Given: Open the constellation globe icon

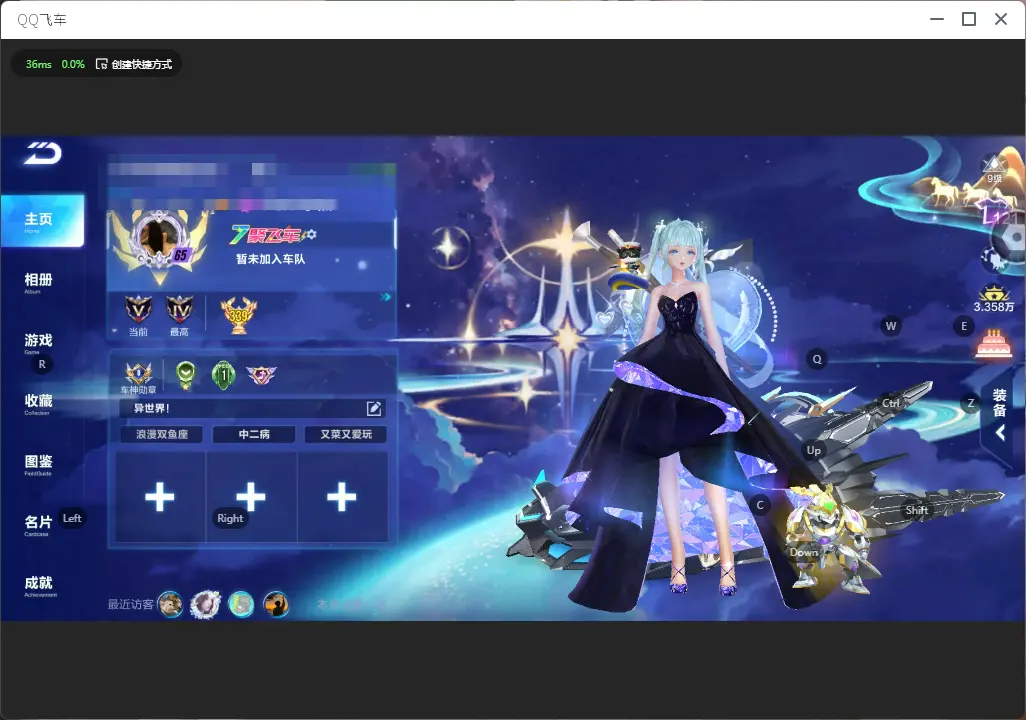Looking at the screenshot, I should point(995,261).
